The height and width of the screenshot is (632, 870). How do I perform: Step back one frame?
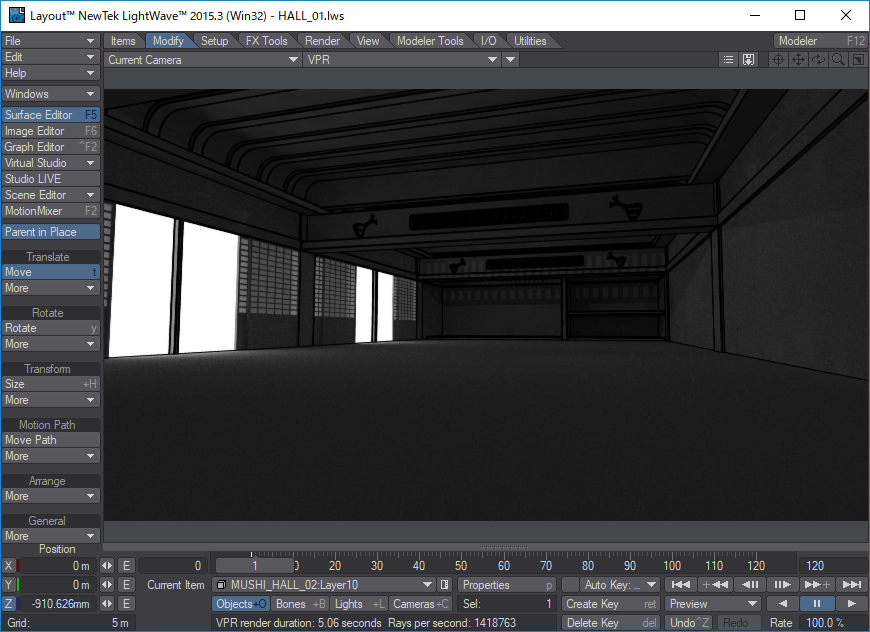pos(750,584)
